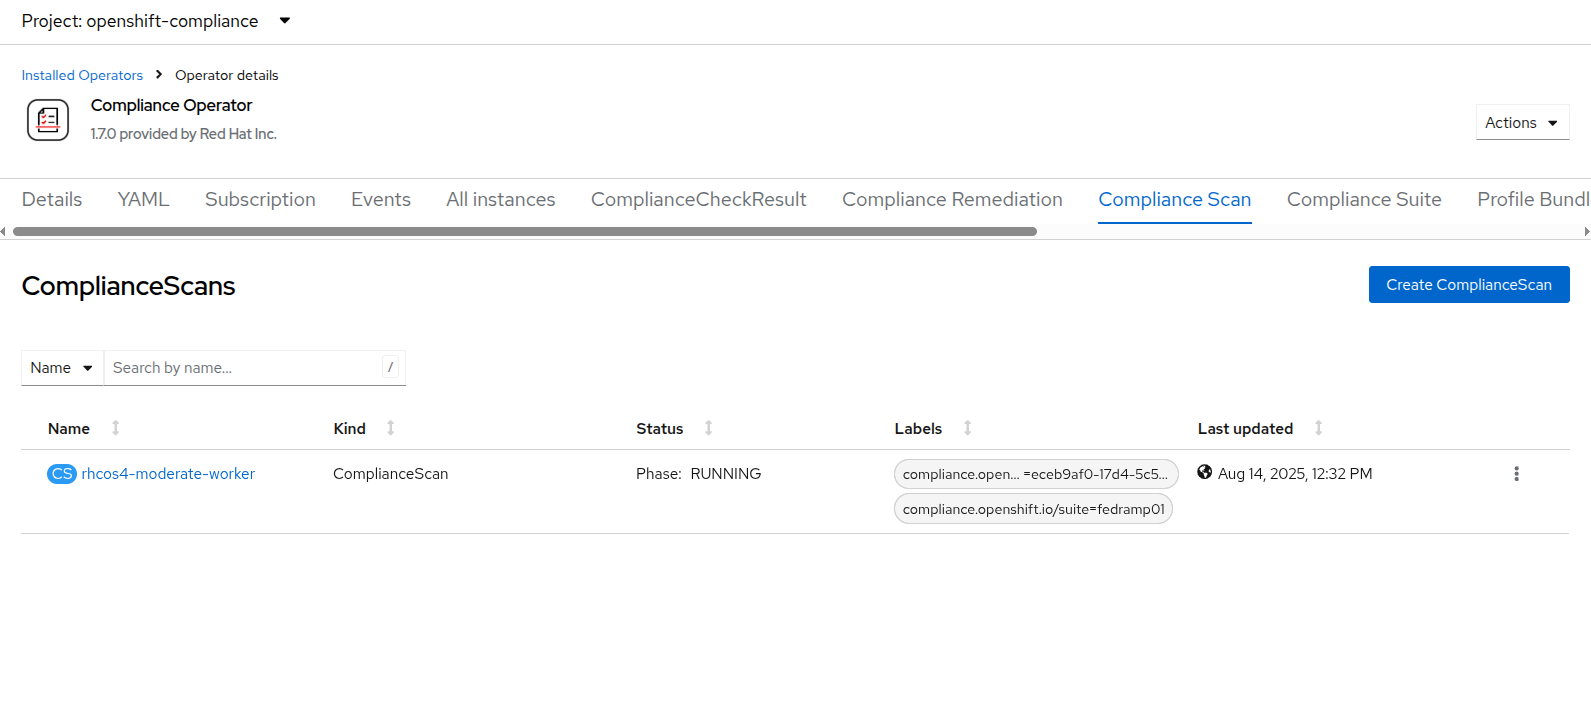The height and width of the screenshot is (703, 1591).
Task: Open the Actions dropdown menu
Action: click(1522, 123)
